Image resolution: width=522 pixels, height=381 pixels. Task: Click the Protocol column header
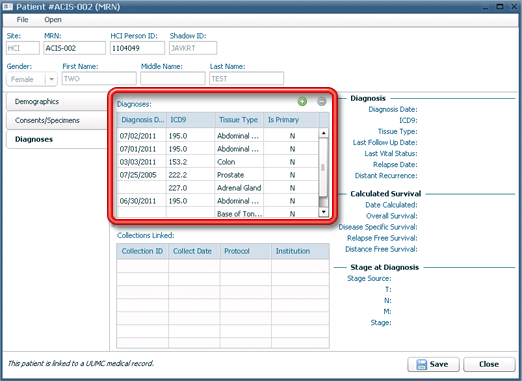pyautogui.click(x=245, y=251)
